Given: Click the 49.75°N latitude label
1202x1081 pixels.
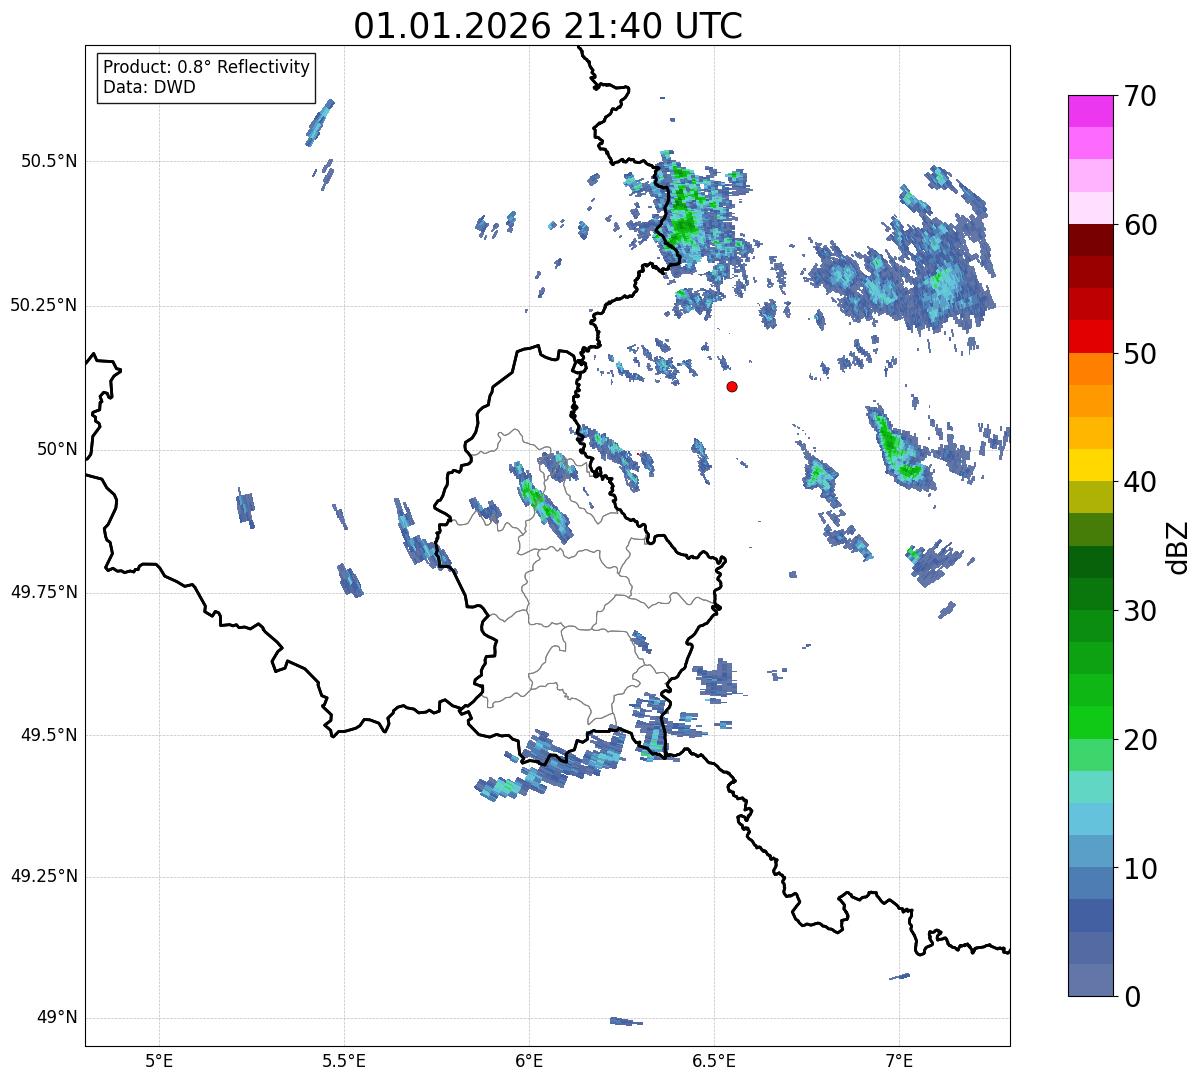Looking at the screenshot, I should [43, 592].
